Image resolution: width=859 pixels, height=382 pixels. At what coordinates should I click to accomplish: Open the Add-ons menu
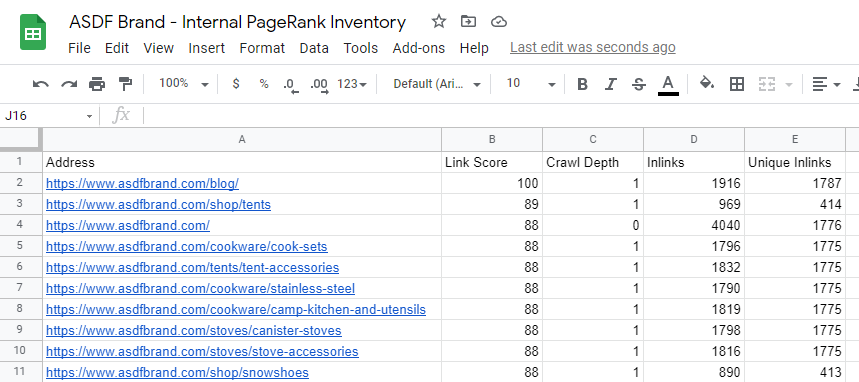tap(419, 48)
